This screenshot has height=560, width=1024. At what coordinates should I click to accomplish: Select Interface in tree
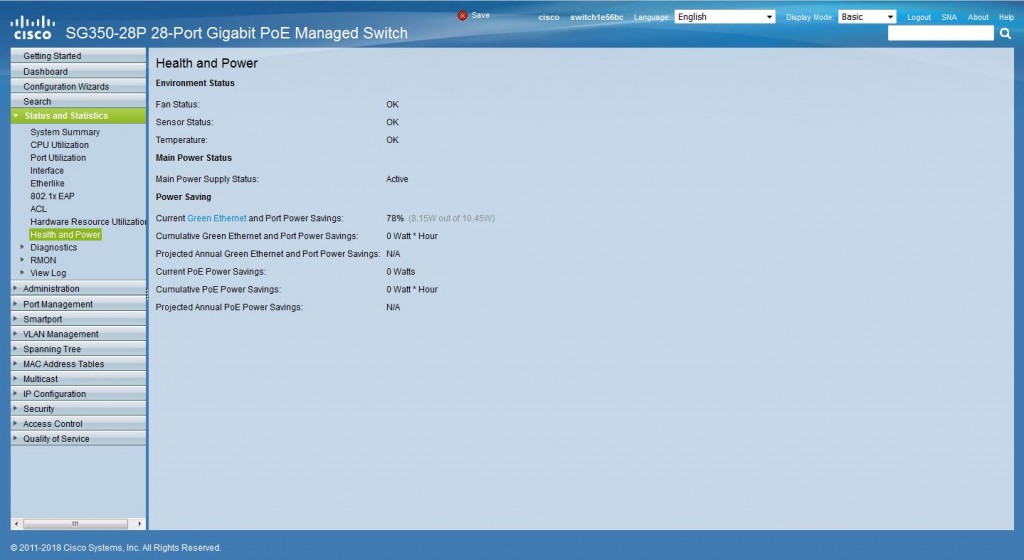47,171
